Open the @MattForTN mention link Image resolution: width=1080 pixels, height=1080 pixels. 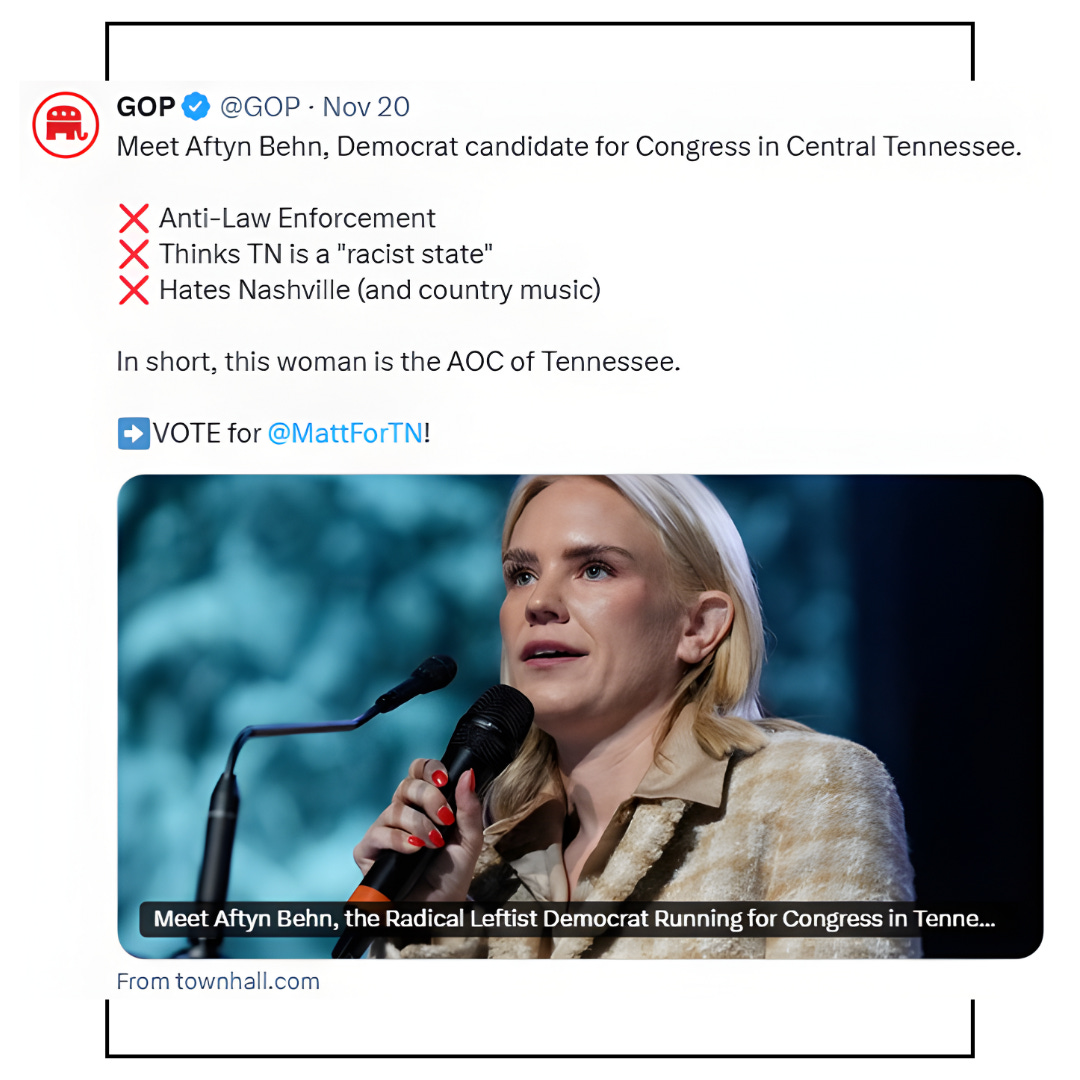click(x=345, y=433)
